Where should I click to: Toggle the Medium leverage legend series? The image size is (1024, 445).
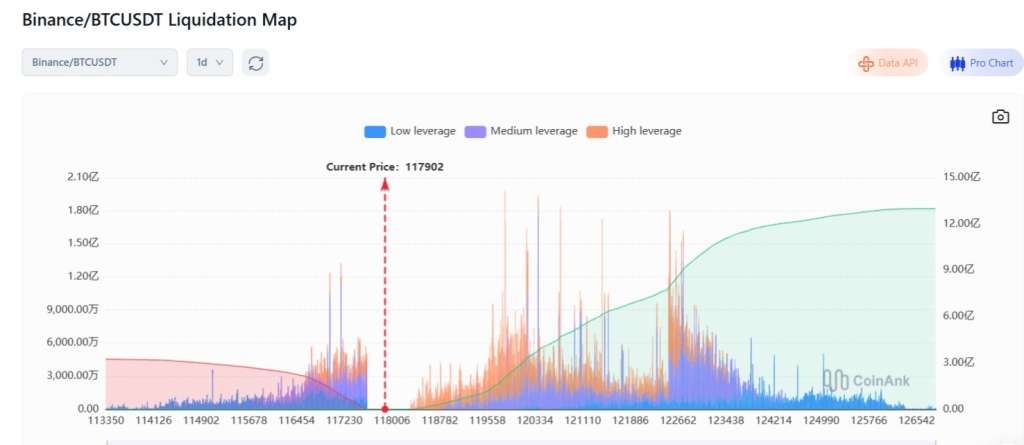[521, 131]
